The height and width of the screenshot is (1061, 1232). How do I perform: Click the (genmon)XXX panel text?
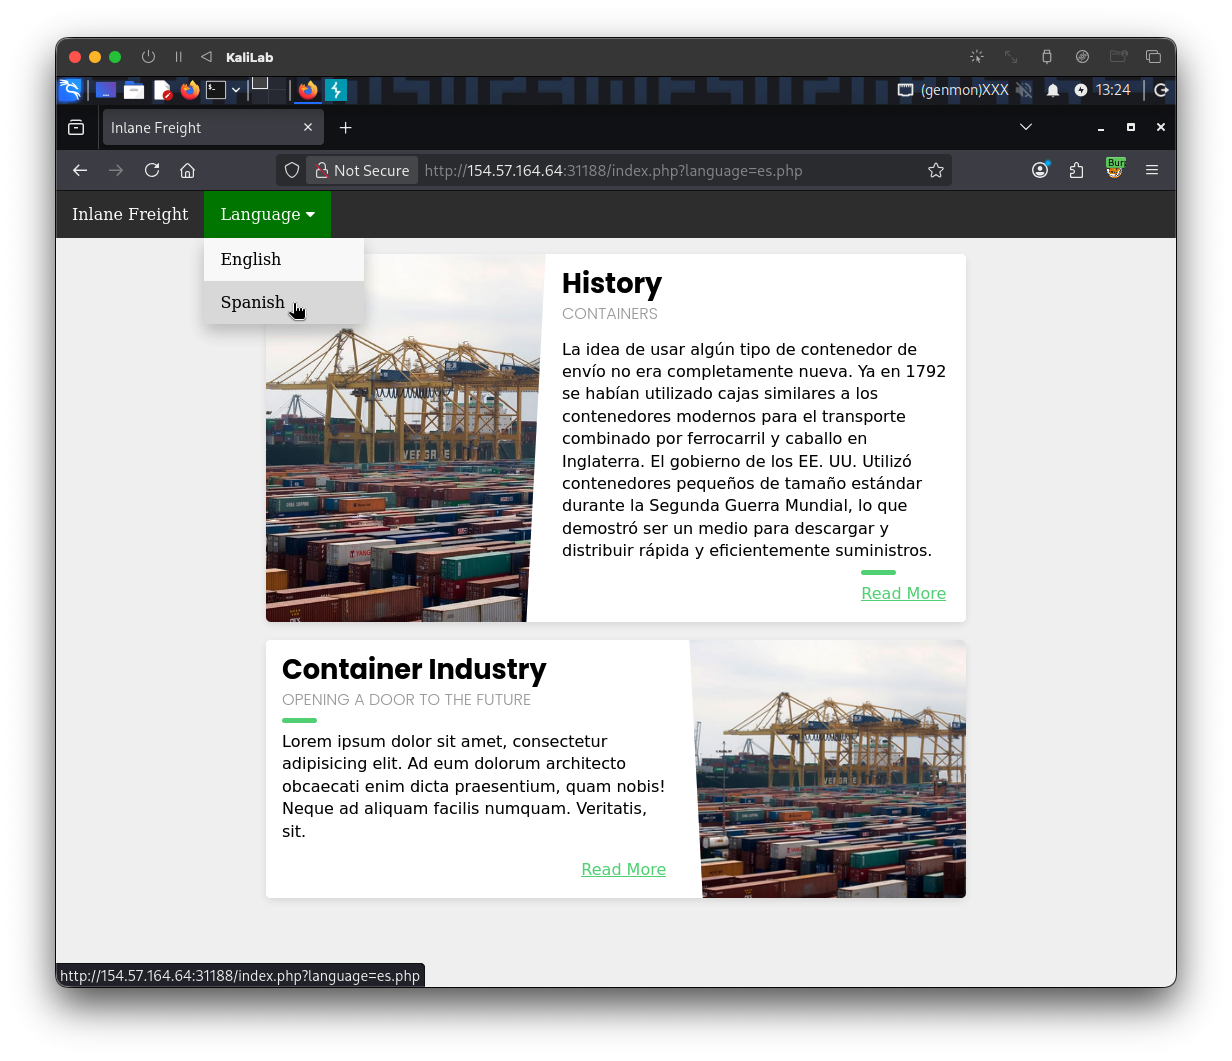964,90
